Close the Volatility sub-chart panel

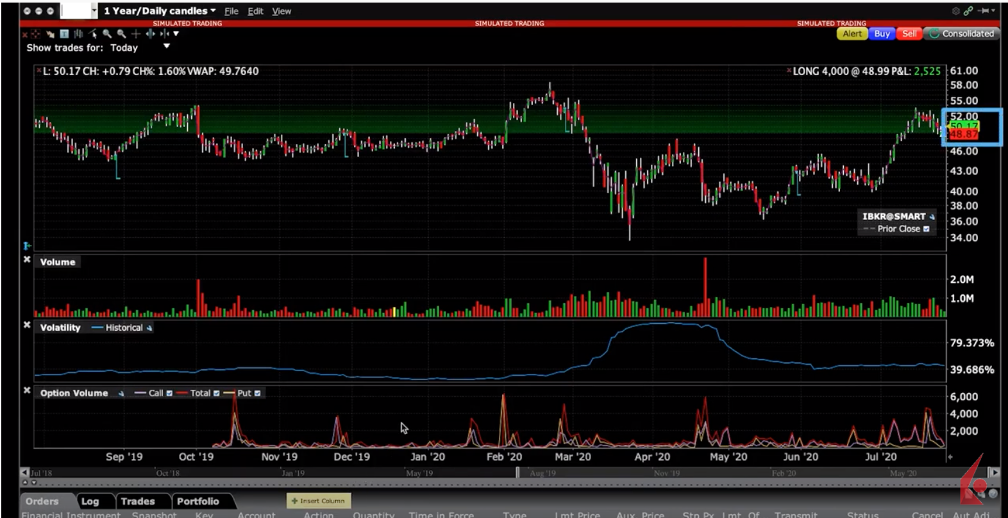27,327
